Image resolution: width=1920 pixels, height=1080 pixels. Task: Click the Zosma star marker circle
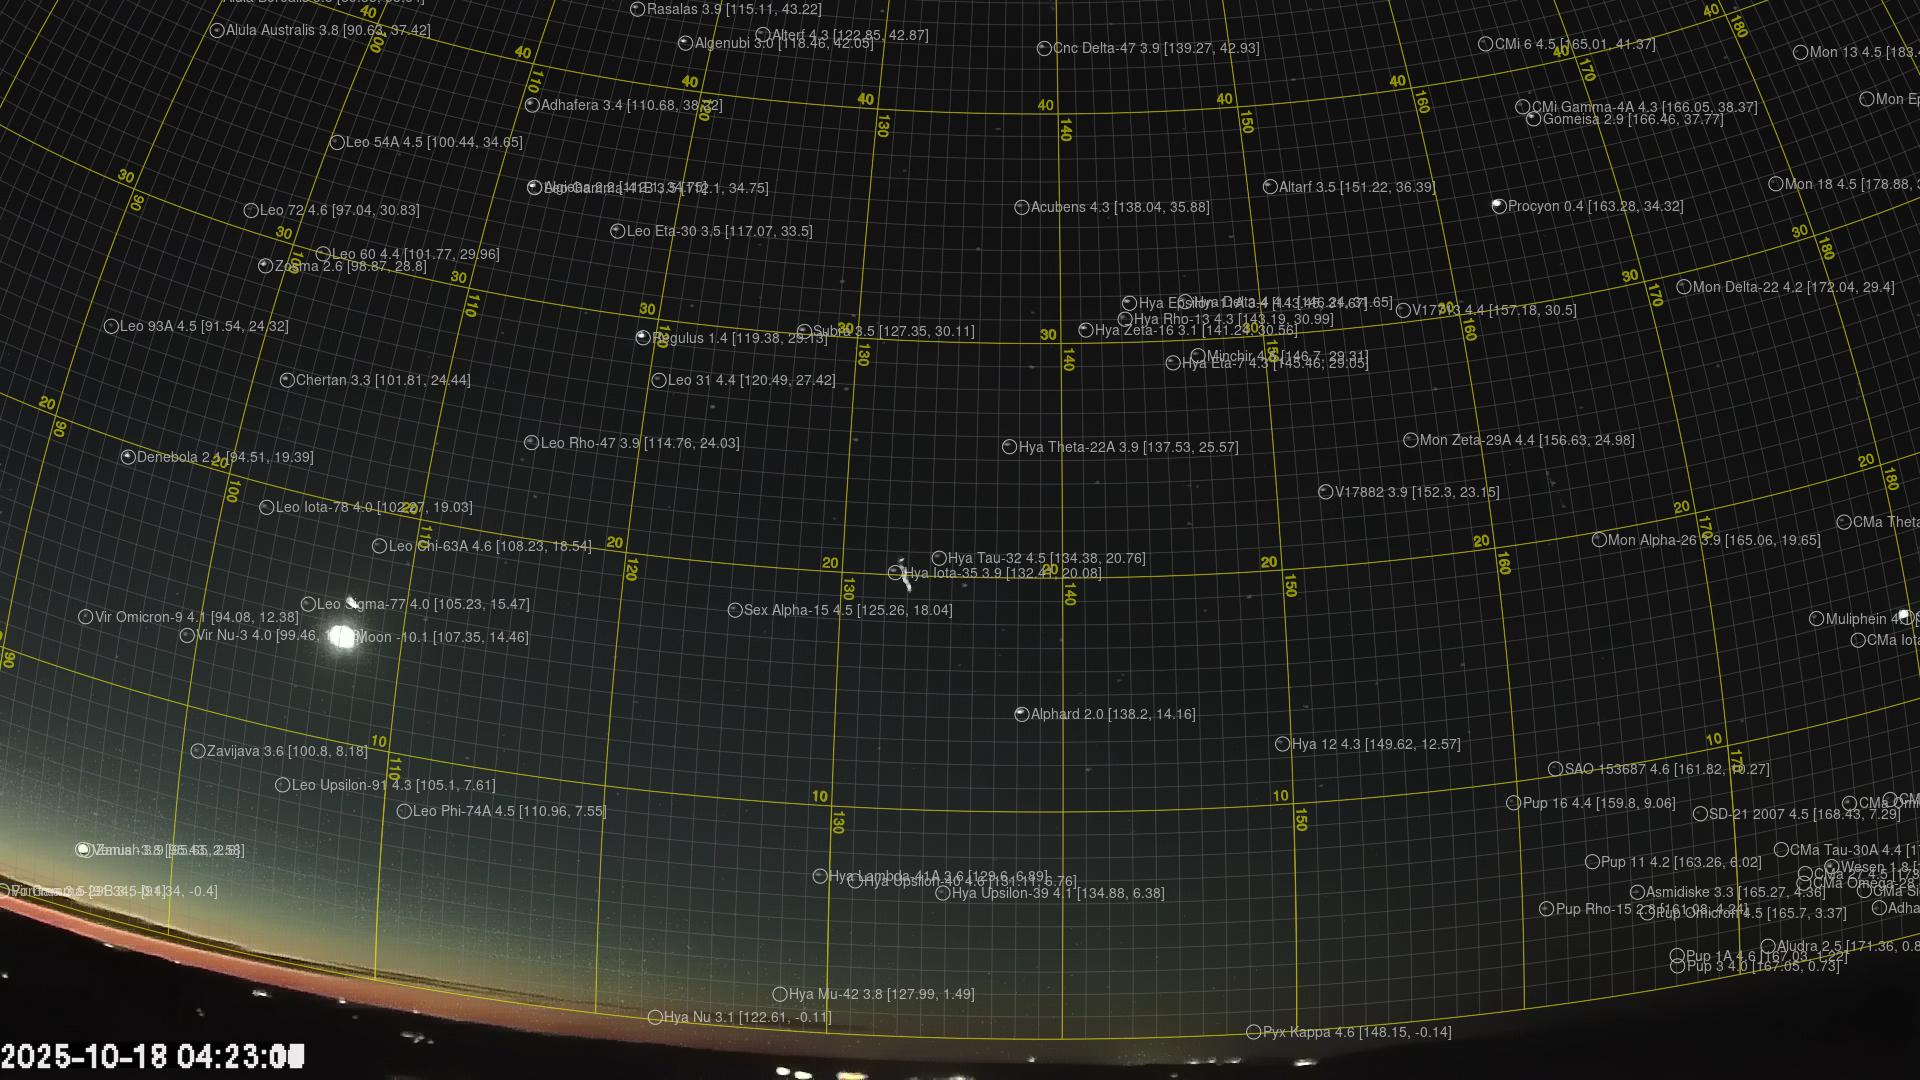coord(265,266)
